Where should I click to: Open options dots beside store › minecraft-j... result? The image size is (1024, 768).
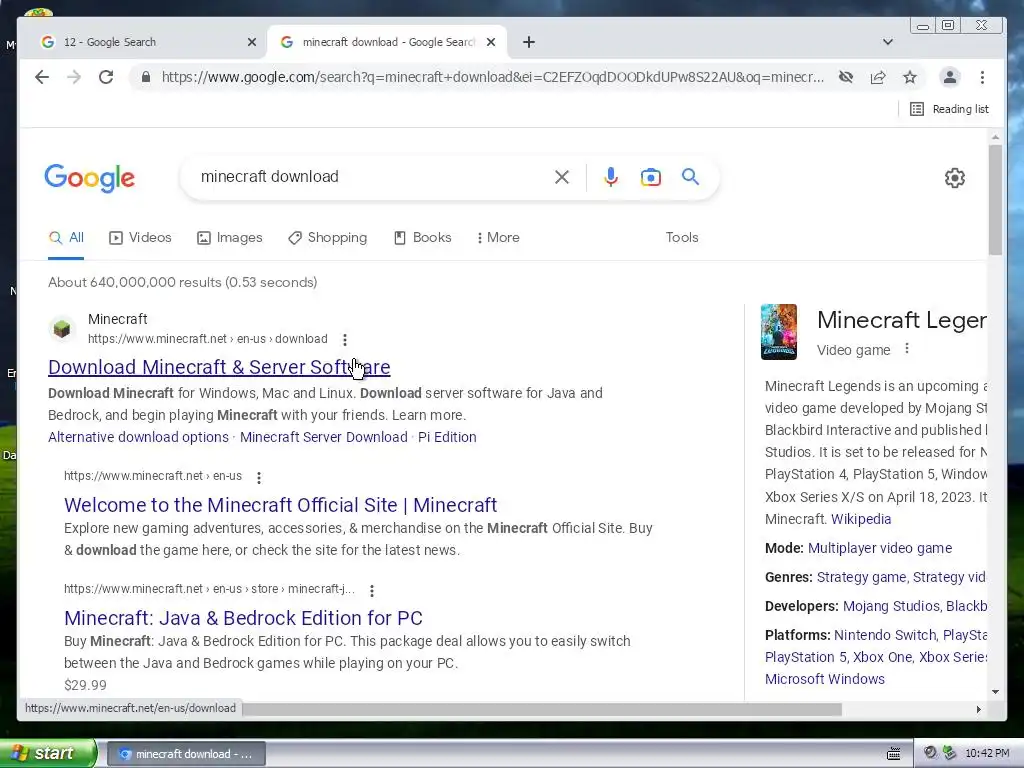(372, 590)
